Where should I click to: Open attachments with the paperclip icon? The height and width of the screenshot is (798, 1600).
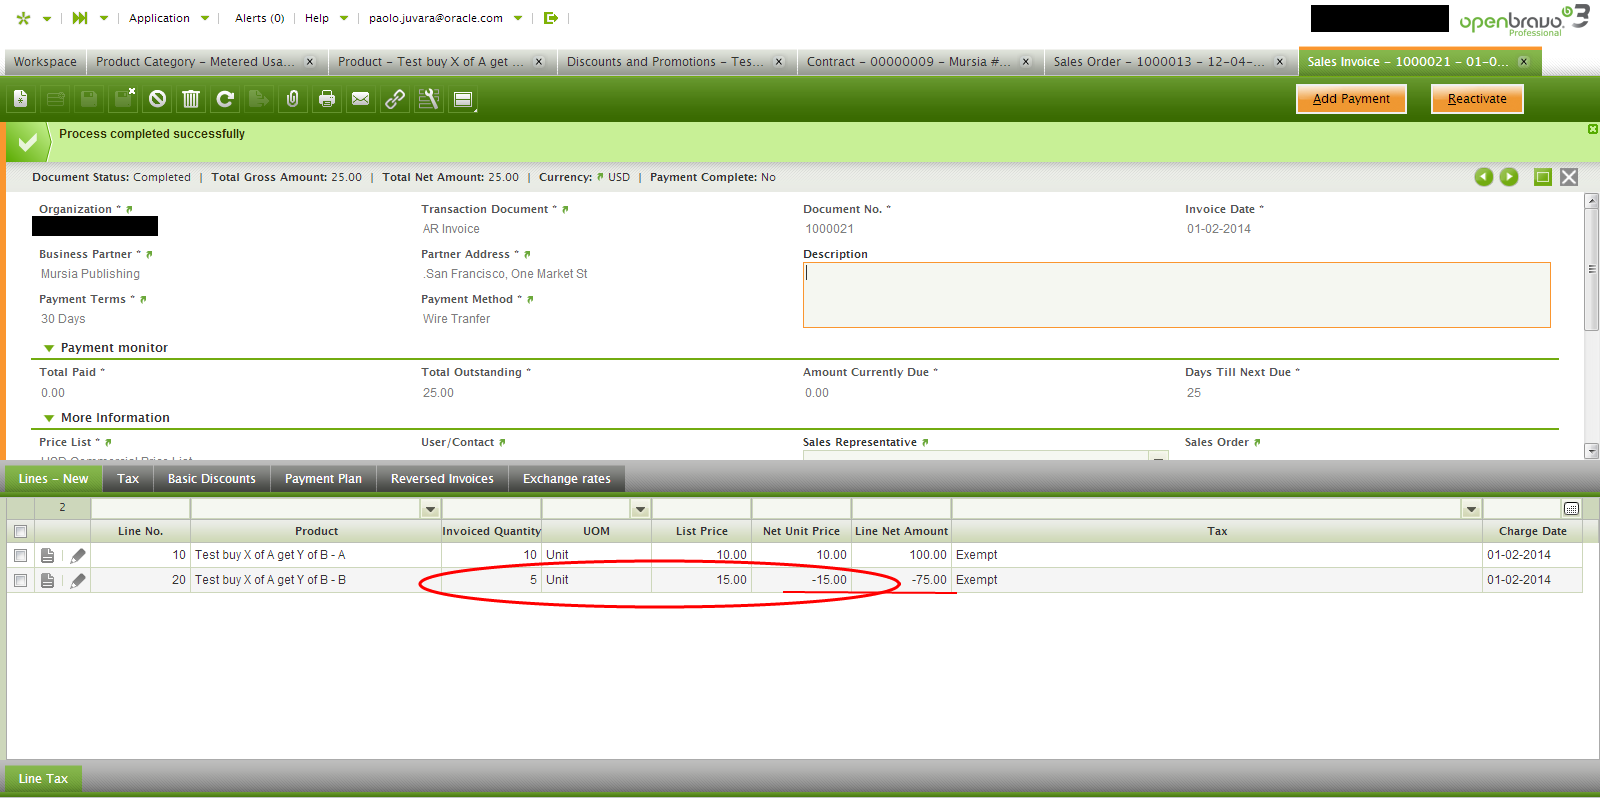[293, 99]
